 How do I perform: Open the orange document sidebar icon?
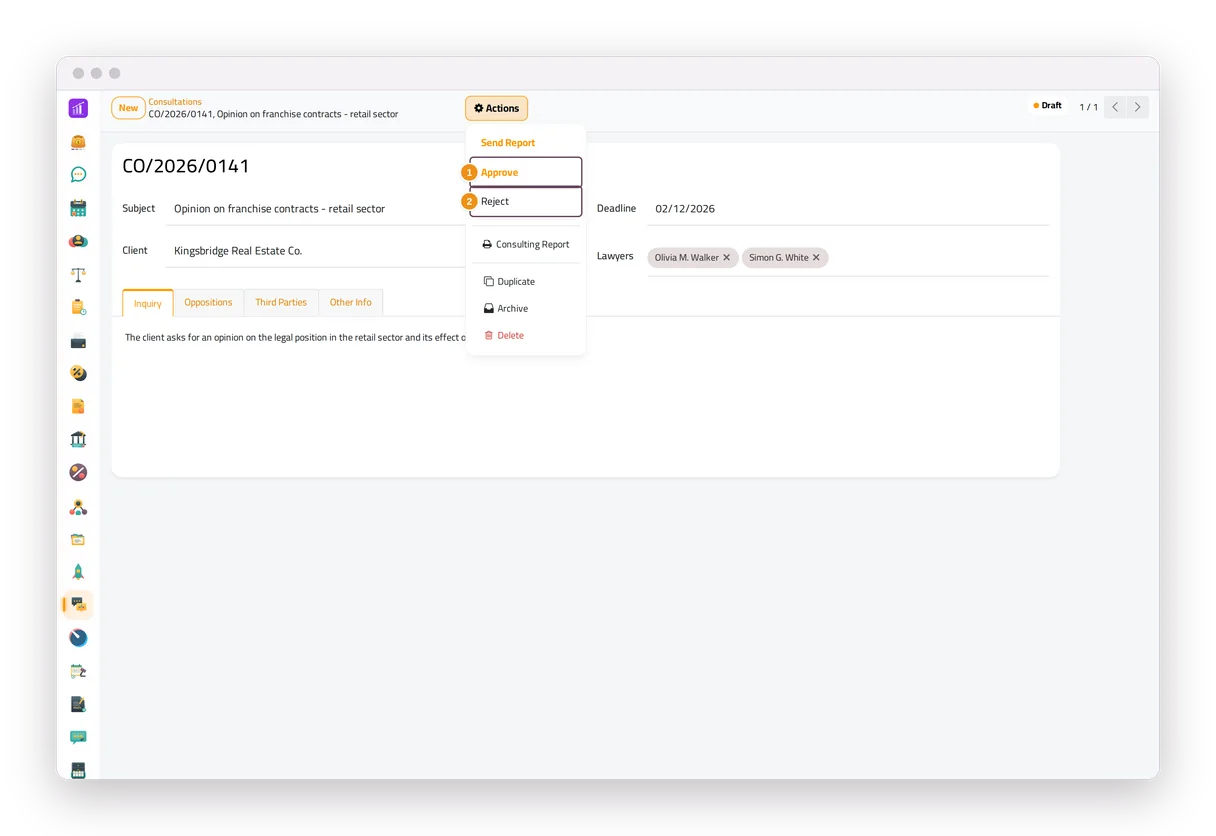[x=78, y=406]
